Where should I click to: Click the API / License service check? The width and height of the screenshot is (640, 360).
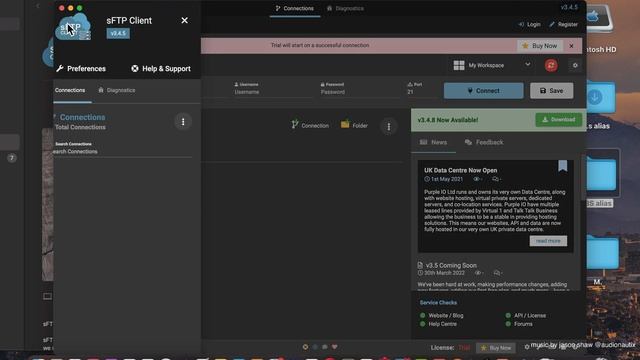(x=525, y=316)
